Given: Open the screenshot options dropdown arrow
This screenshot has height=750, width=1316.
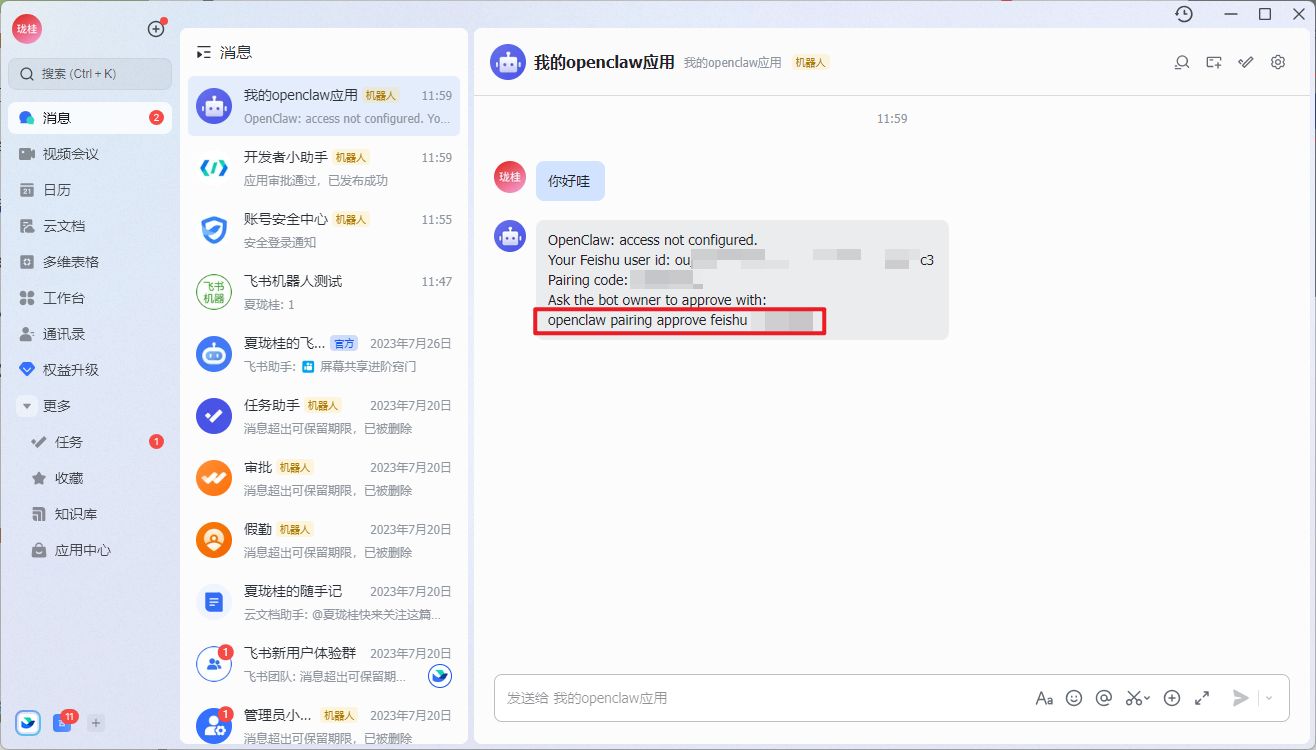Looking at the screenshot, I should point(1147,698).
